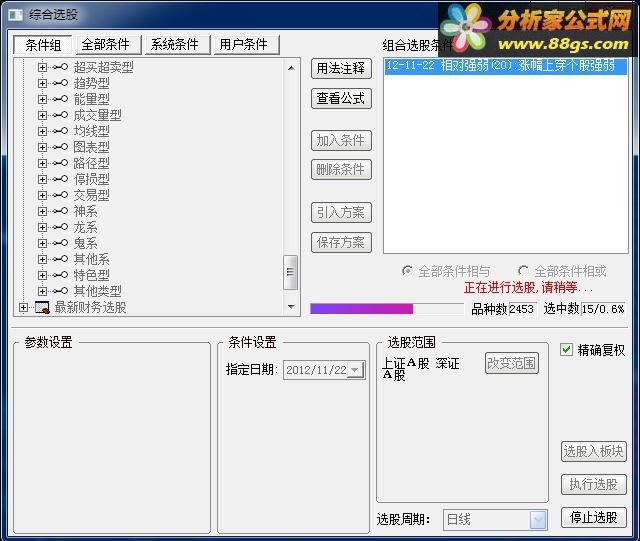Click the 保存方案 button
This screenshot has height=541, width=640.
341,243
